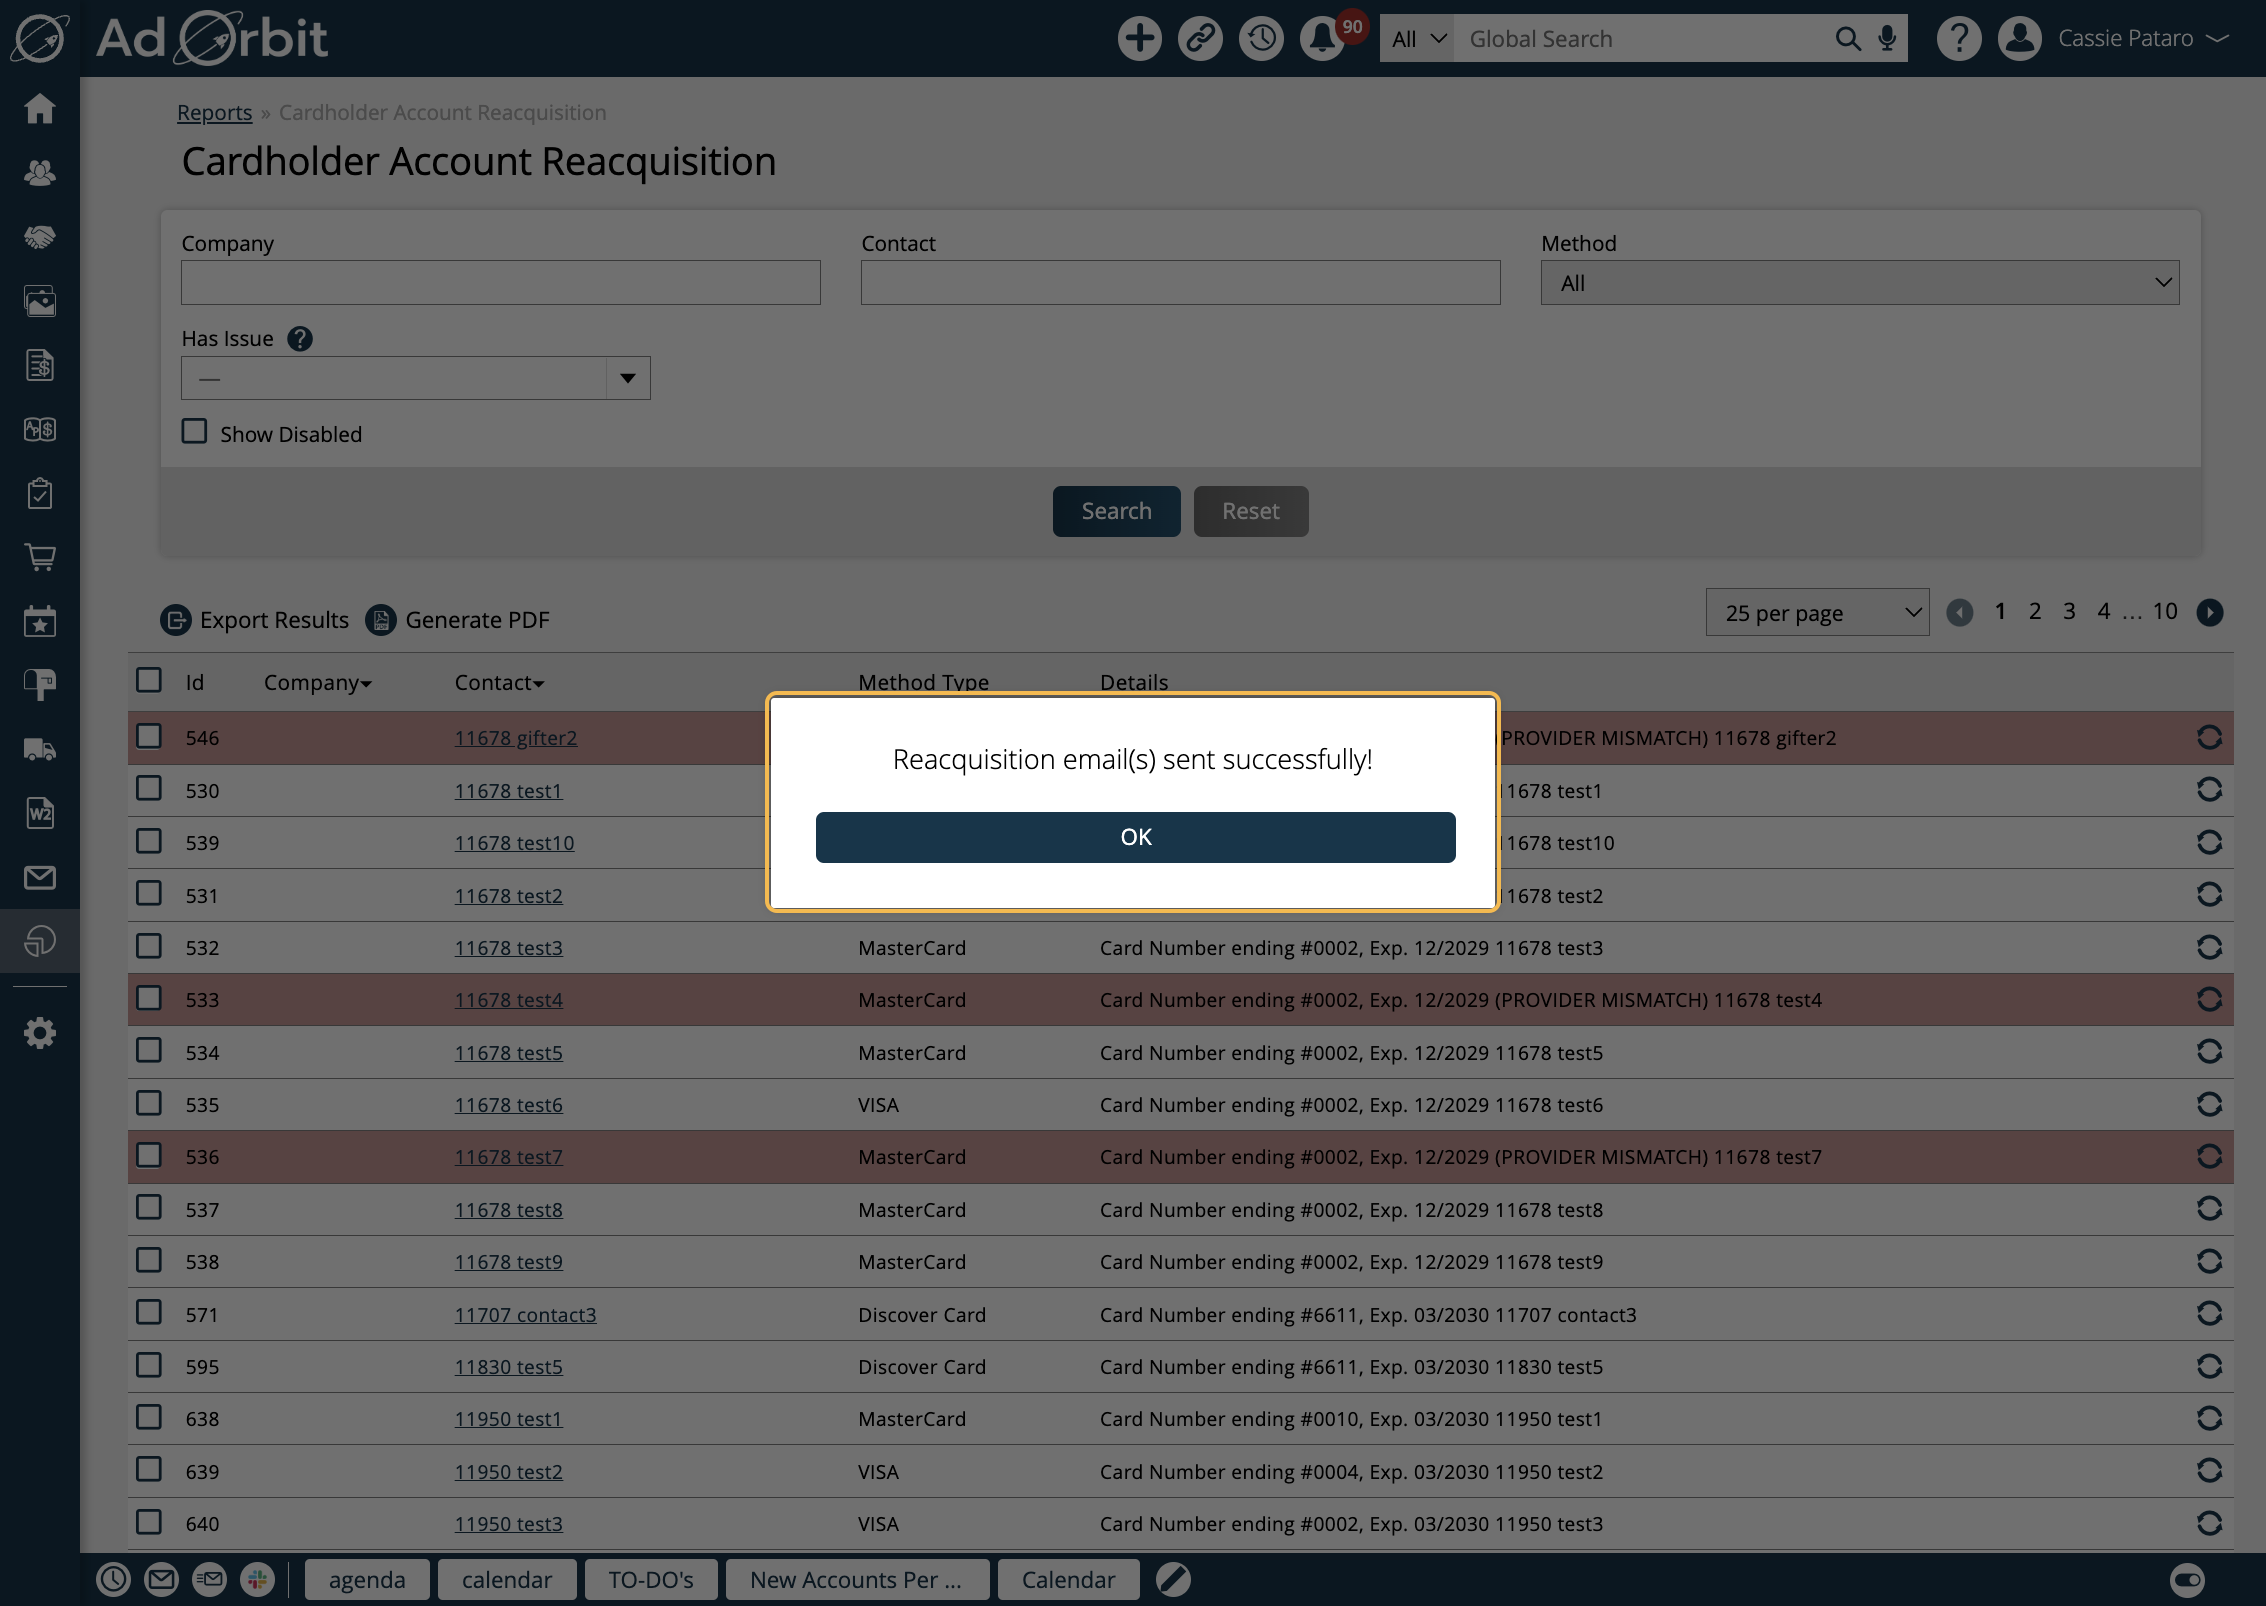Viewport: 2266px width, 1606px height.
Task: Open the Has Issue dropdown arrow
Action: tap(627, 378)
